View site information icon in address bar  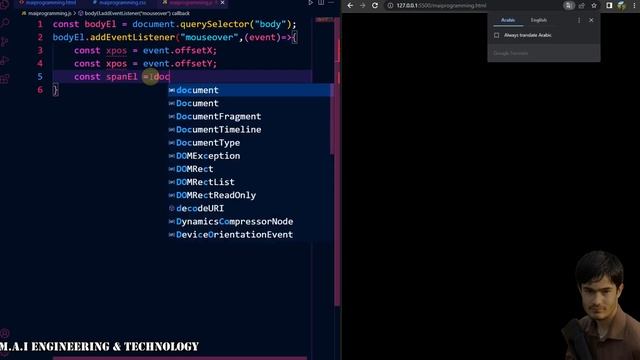390,6
